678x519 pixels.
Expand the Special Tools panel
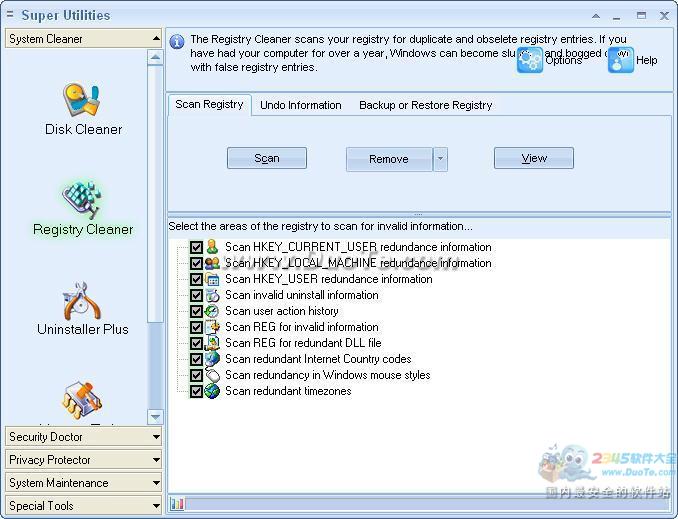83,506
